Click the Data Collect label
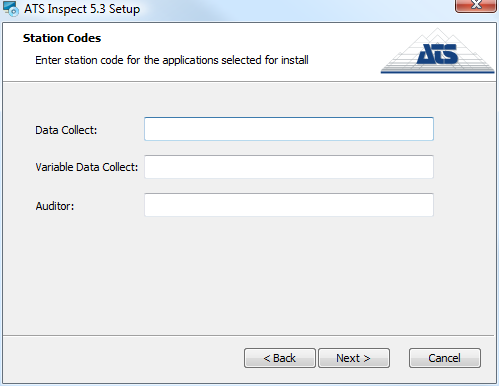The height and width of the screenshot is (386, 499). coord(66,130)
